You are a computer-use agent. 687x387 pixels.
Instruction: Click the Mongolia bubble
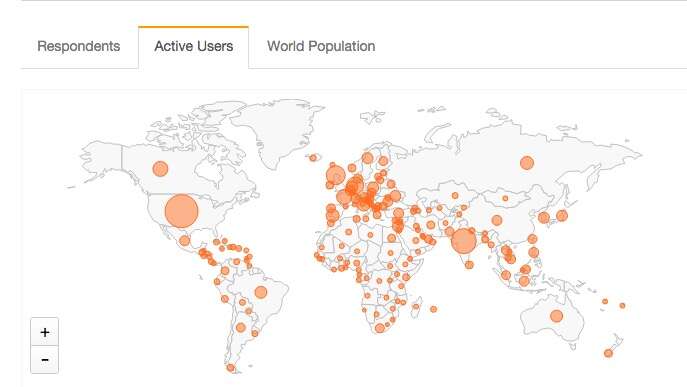click(505, 199)
